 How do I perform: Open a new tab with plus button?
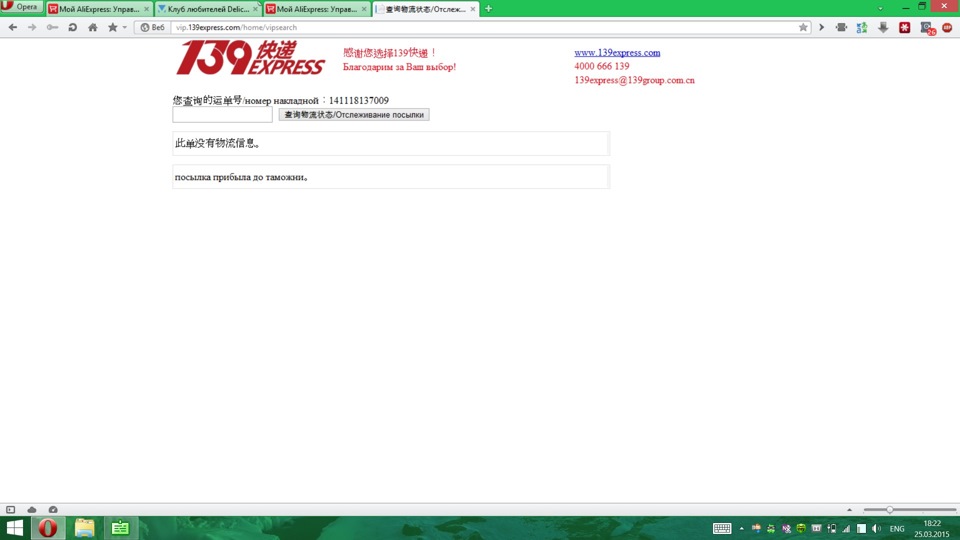[x=488, y=9]
